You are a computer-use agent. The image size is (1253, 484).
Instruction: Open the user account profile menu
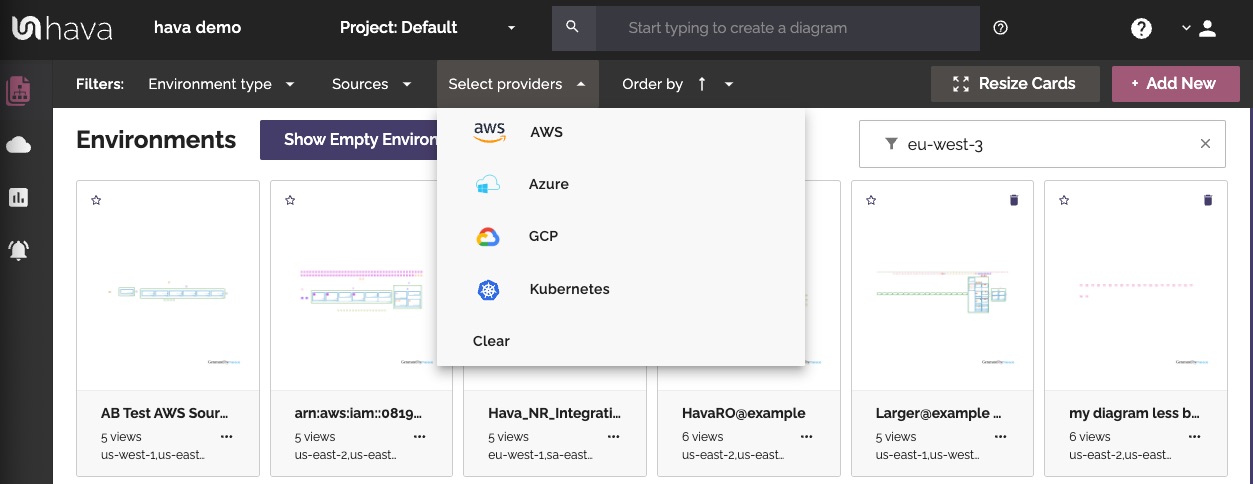click(x=1198, y=28)
